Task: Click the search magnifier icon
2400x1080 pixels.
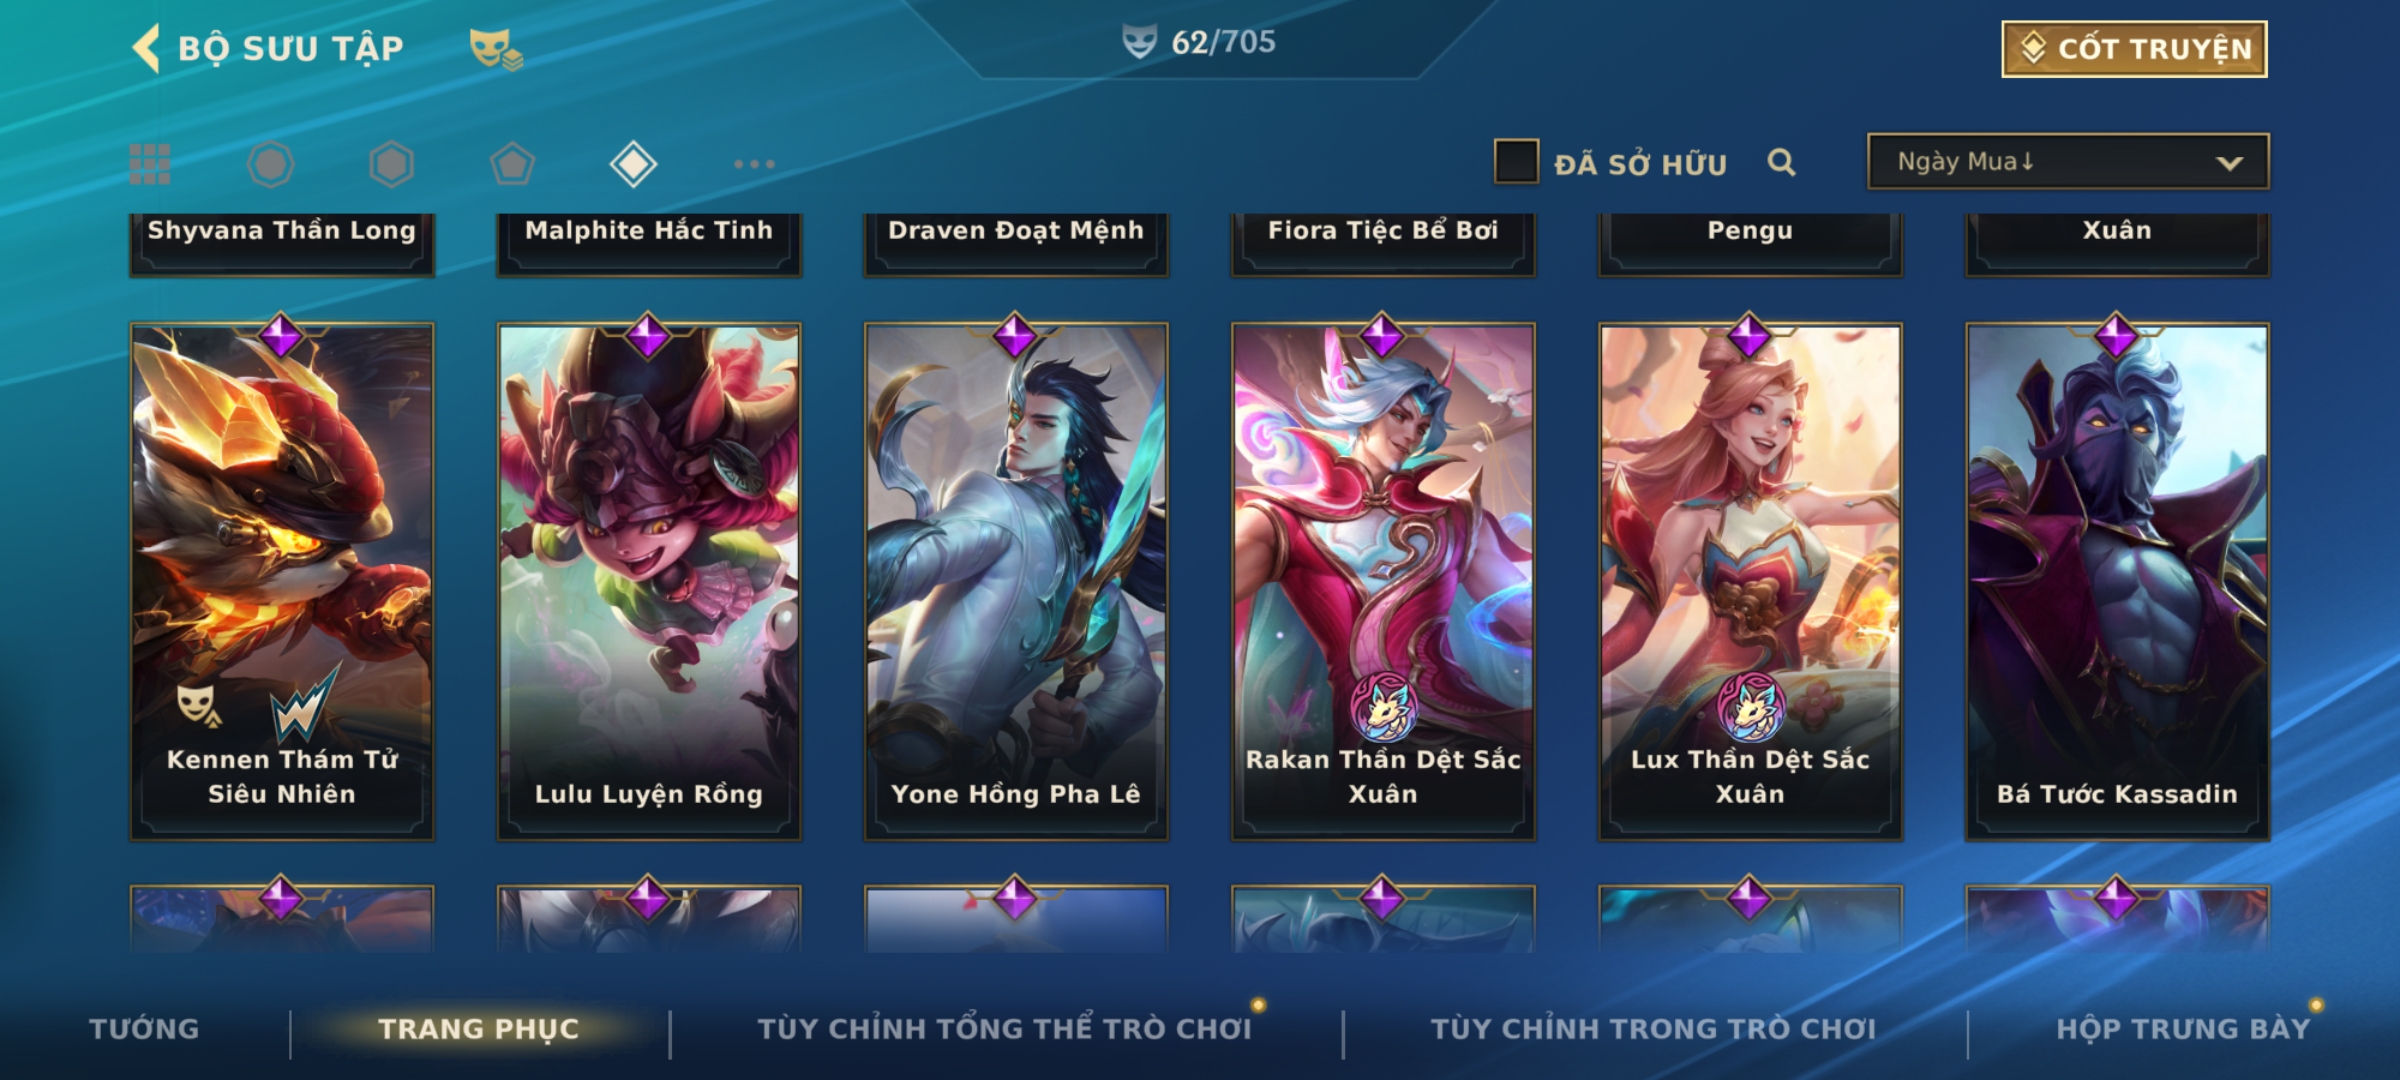Action: tap(1781, 162)
